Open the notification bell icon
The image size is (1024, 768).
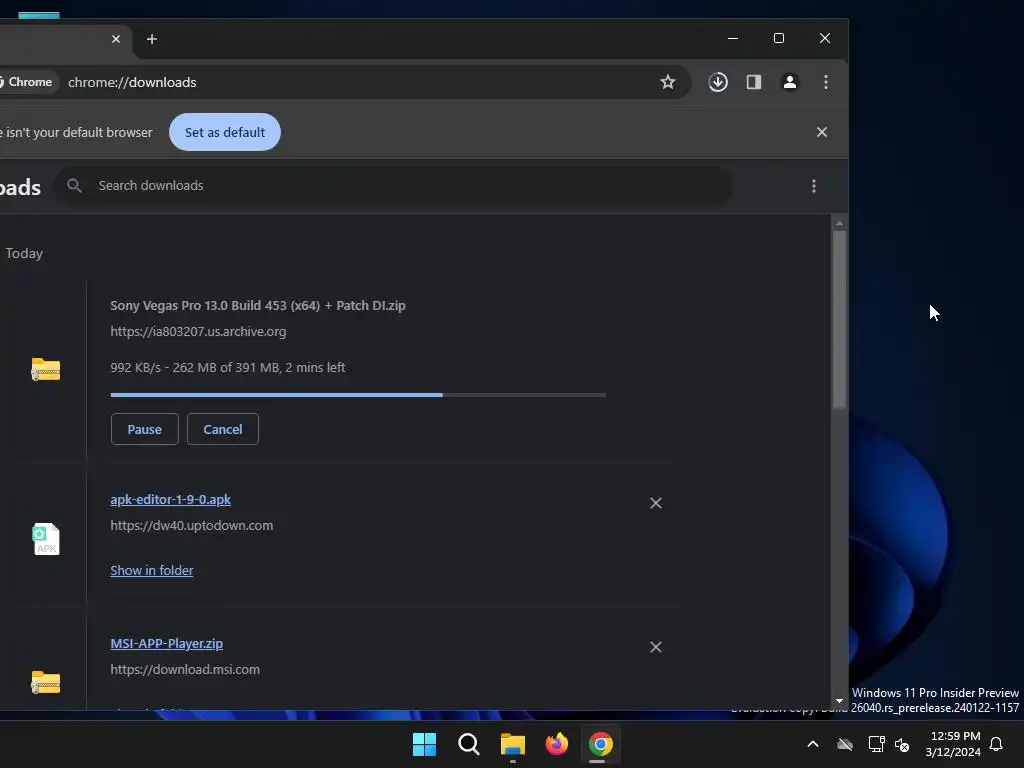pos(997,744)
